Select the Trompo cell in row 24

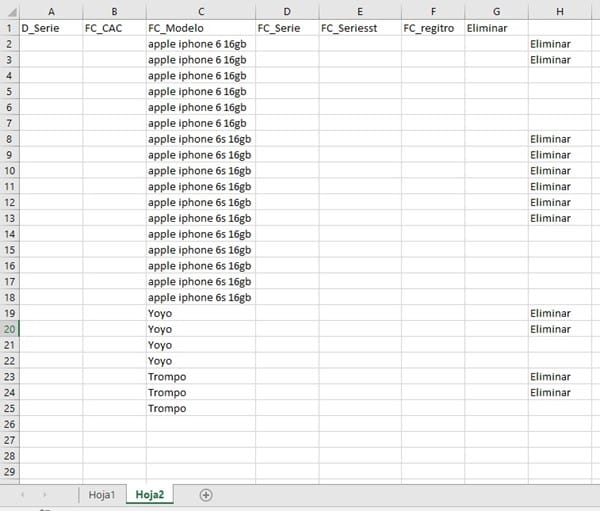201,392
